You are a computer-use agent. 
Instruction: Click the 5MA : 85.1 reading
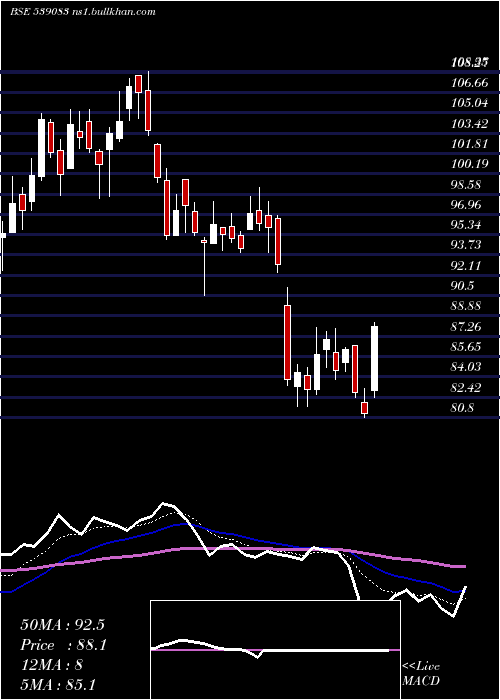(58, 684)
